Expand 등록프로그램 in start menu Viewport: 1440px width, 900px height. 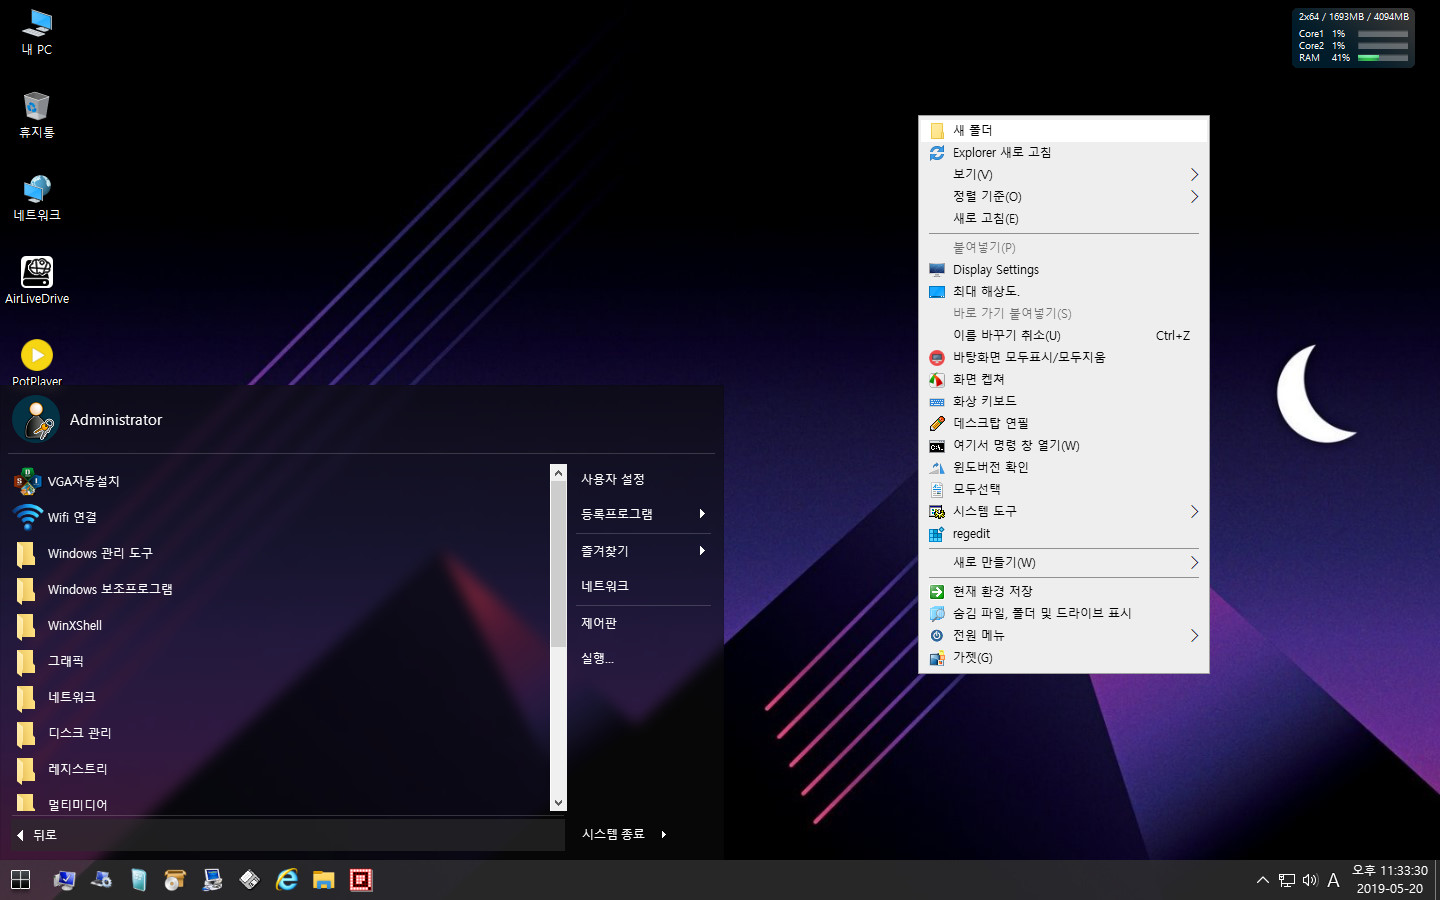(643, 514)
